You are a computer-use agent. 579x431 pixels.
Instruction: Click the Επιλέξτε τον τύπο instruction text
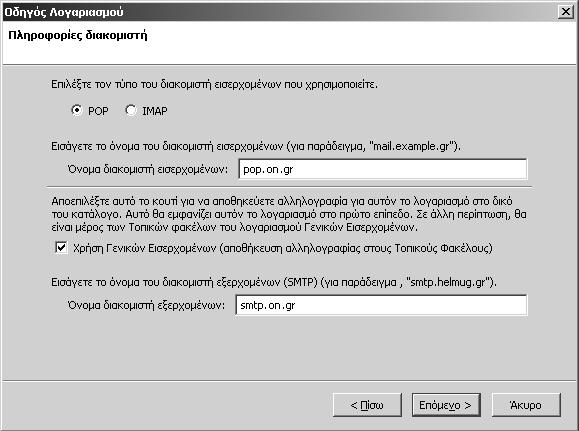coord(214,85)
